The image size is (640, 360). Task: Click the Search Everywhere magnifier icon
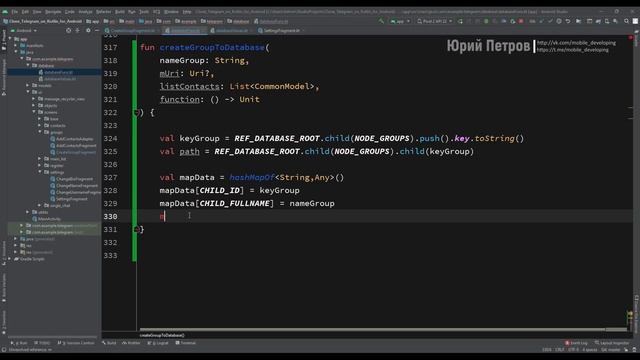626,21
